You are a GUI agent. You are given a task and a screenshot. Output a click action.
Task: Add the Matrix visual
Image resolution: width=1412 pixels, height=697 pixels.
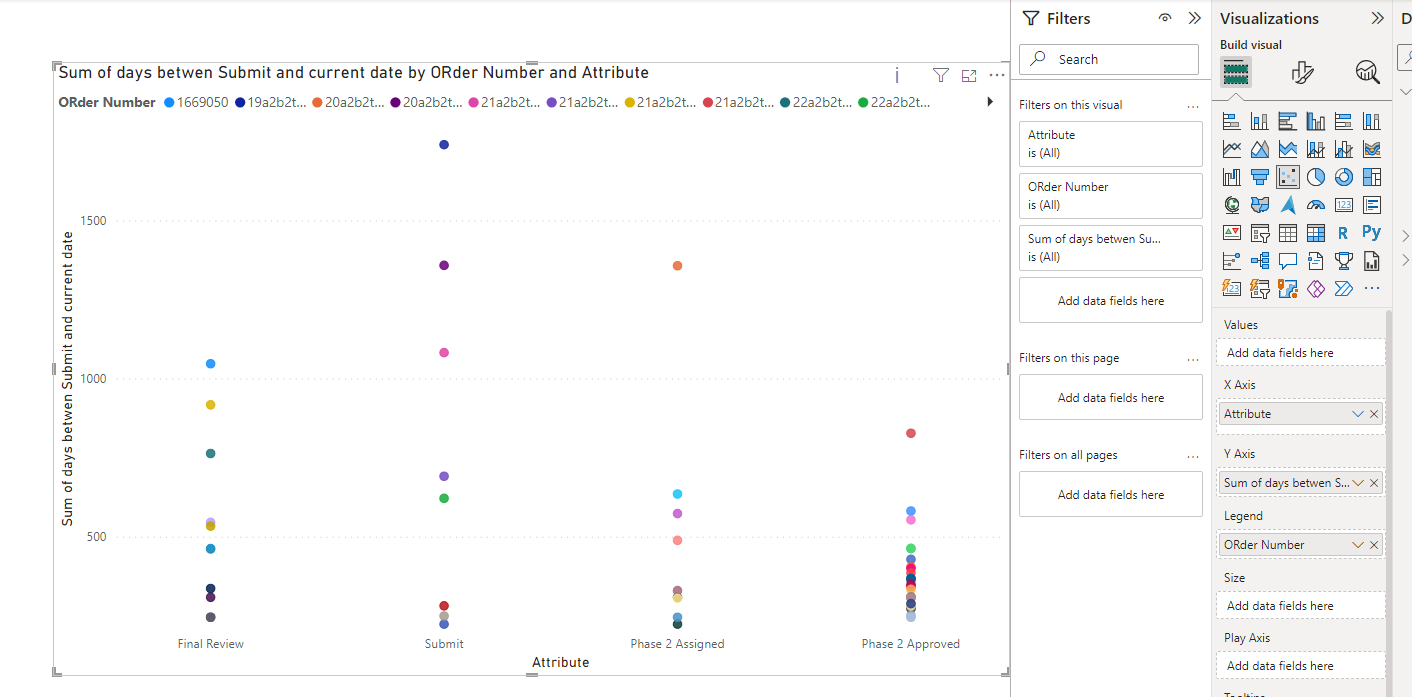[1316, 233]
